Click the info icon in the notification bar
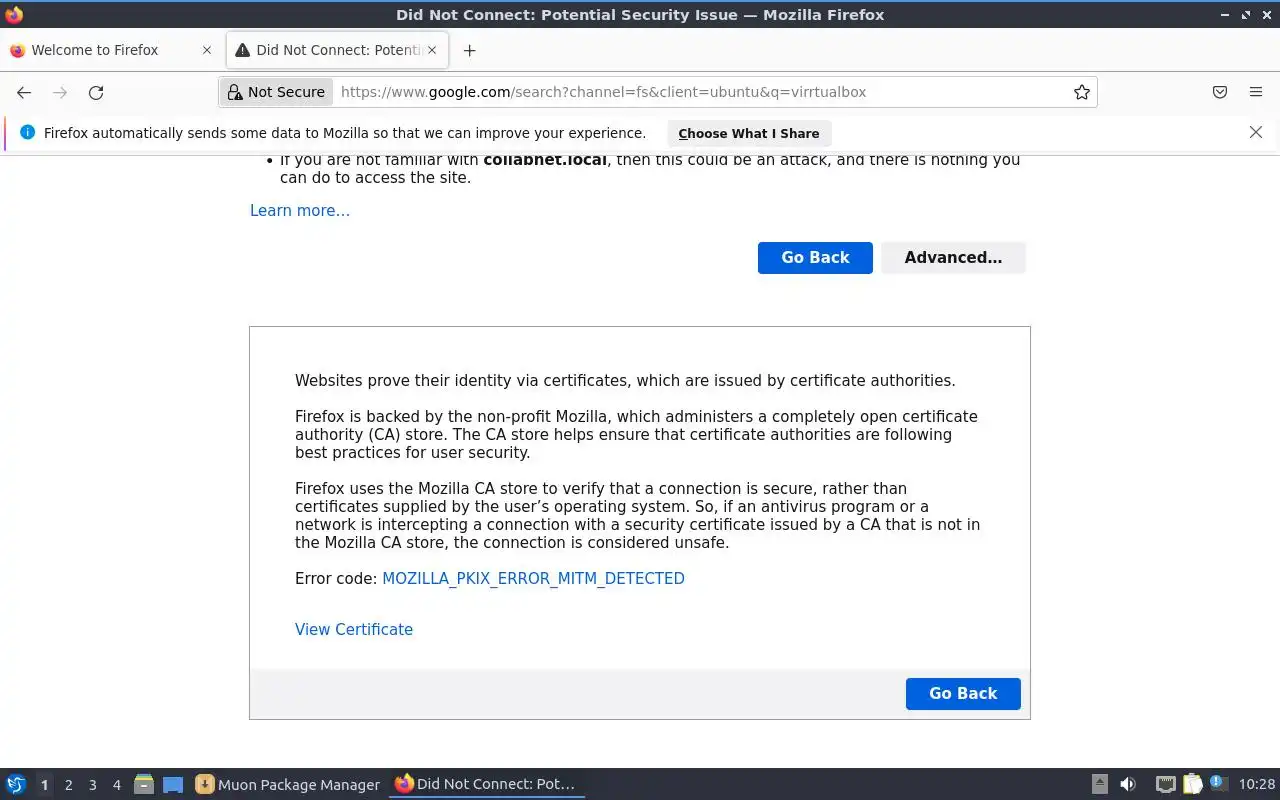The image size is (1280, 800). 27,133
